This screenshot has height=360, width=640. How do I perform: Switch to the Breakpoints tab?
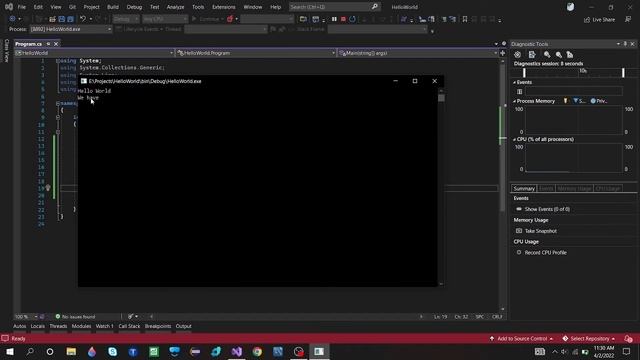(x=158, y=326)
